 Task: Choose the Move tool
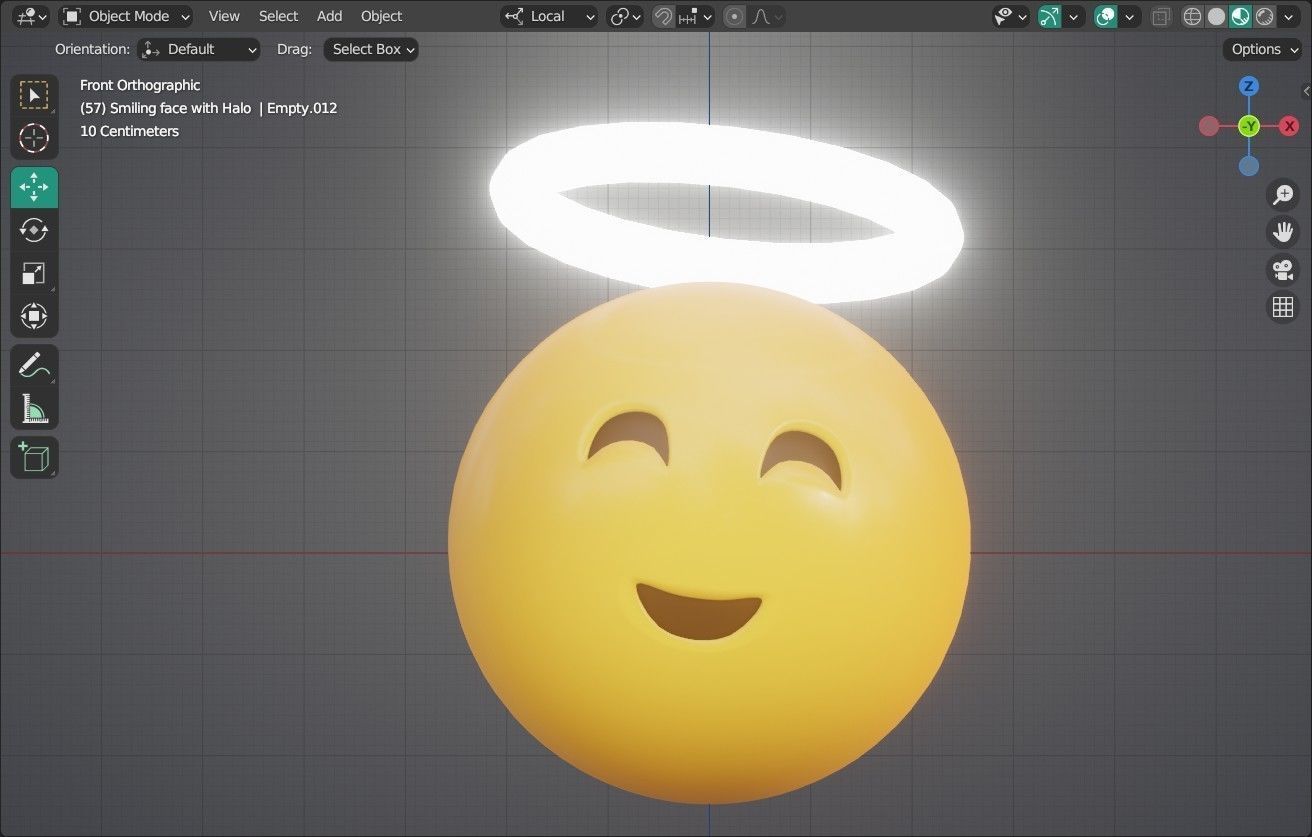point(34,187)
